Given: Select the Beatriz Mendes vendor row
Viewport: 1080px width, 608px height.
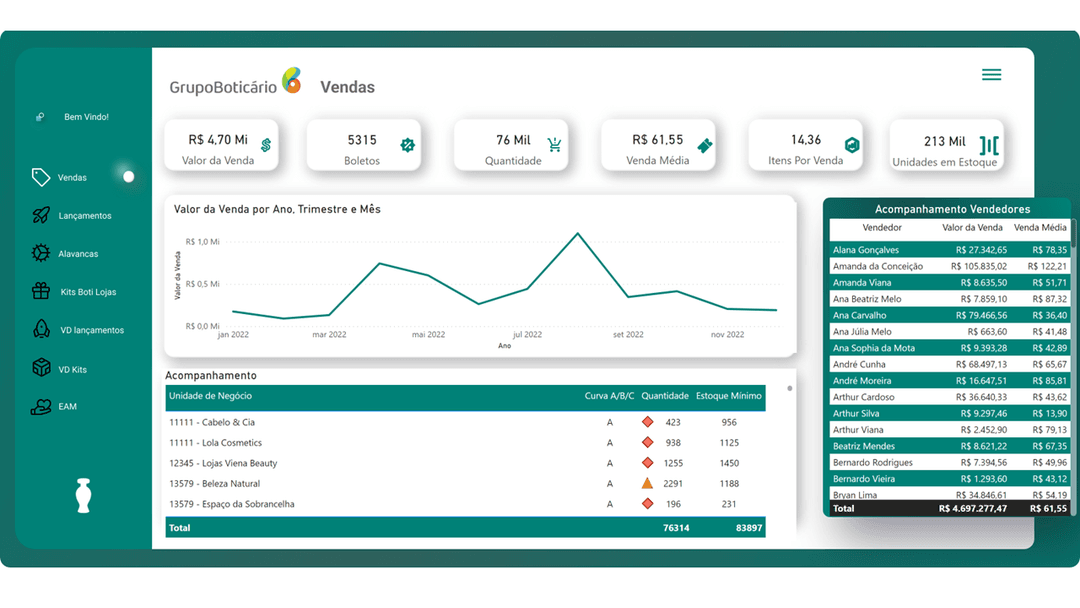Looking at the screenshot, I should pos(950,446).
